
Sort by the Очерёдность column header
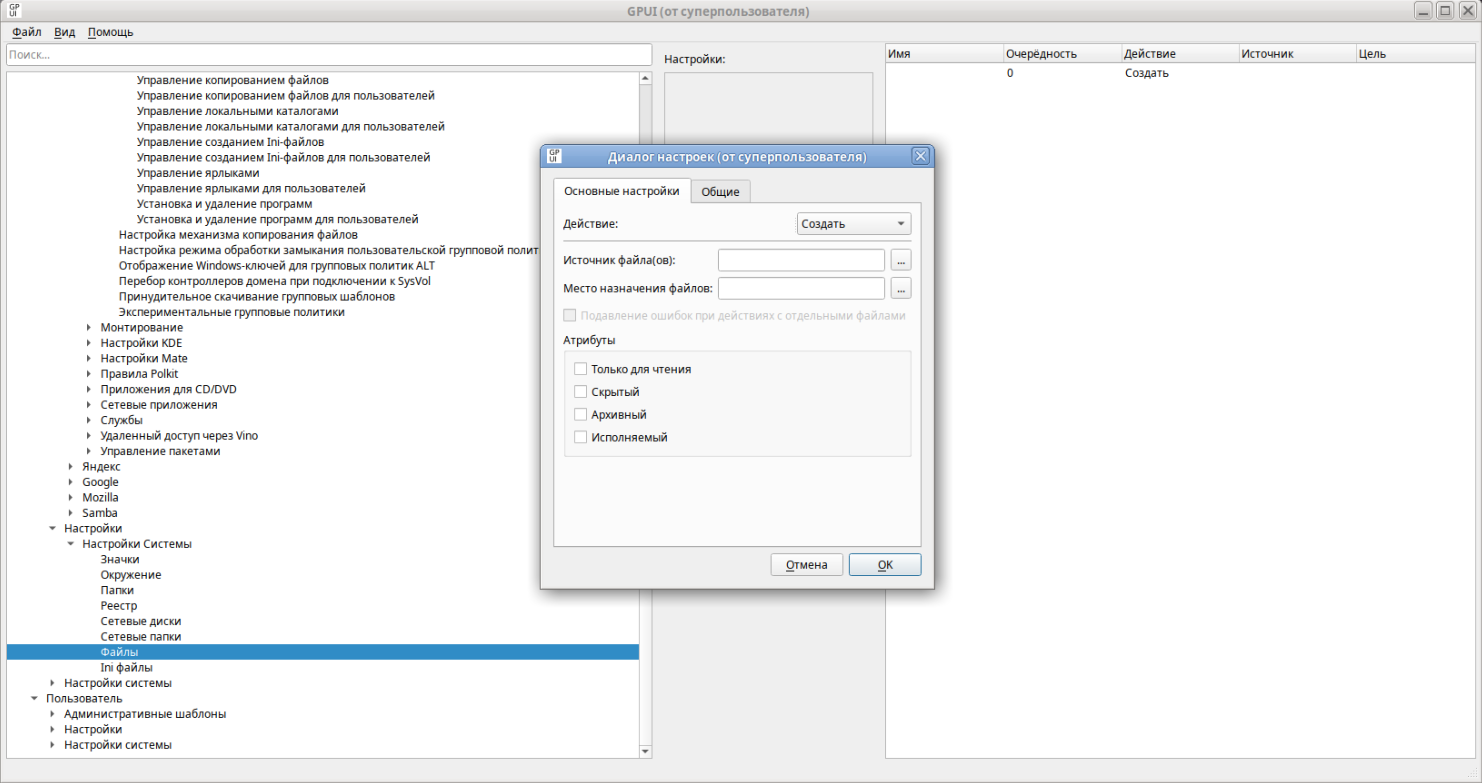pyautogui.click(x=1062, y=54)
